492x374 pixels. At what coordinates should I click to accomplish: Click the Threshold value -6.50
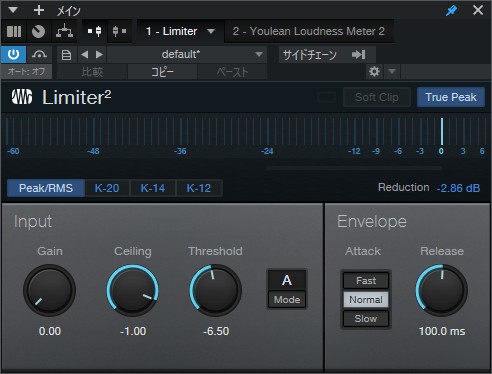216,331
